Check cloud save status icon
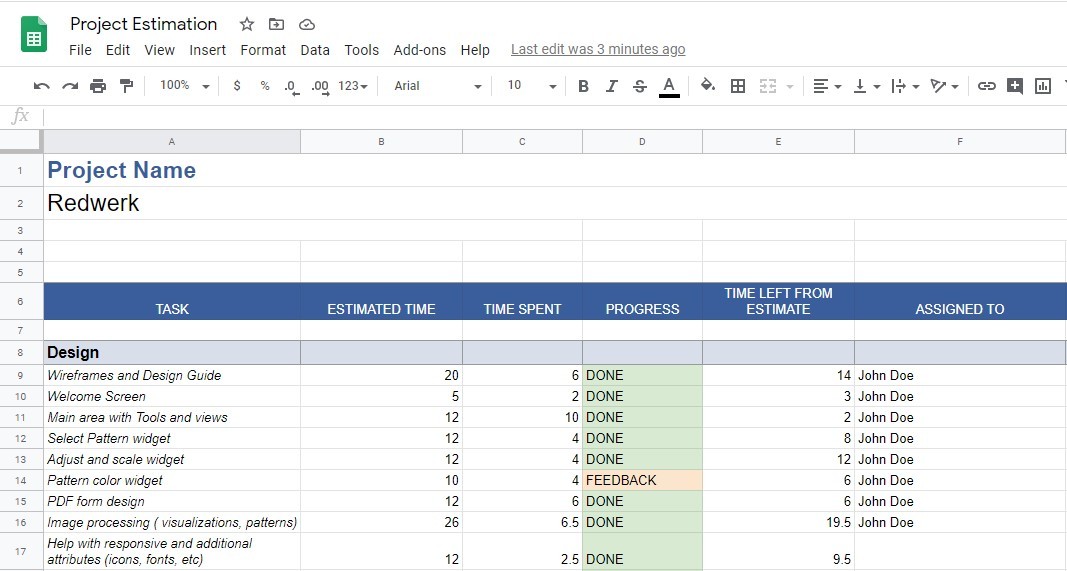 (x=307, y=25)
